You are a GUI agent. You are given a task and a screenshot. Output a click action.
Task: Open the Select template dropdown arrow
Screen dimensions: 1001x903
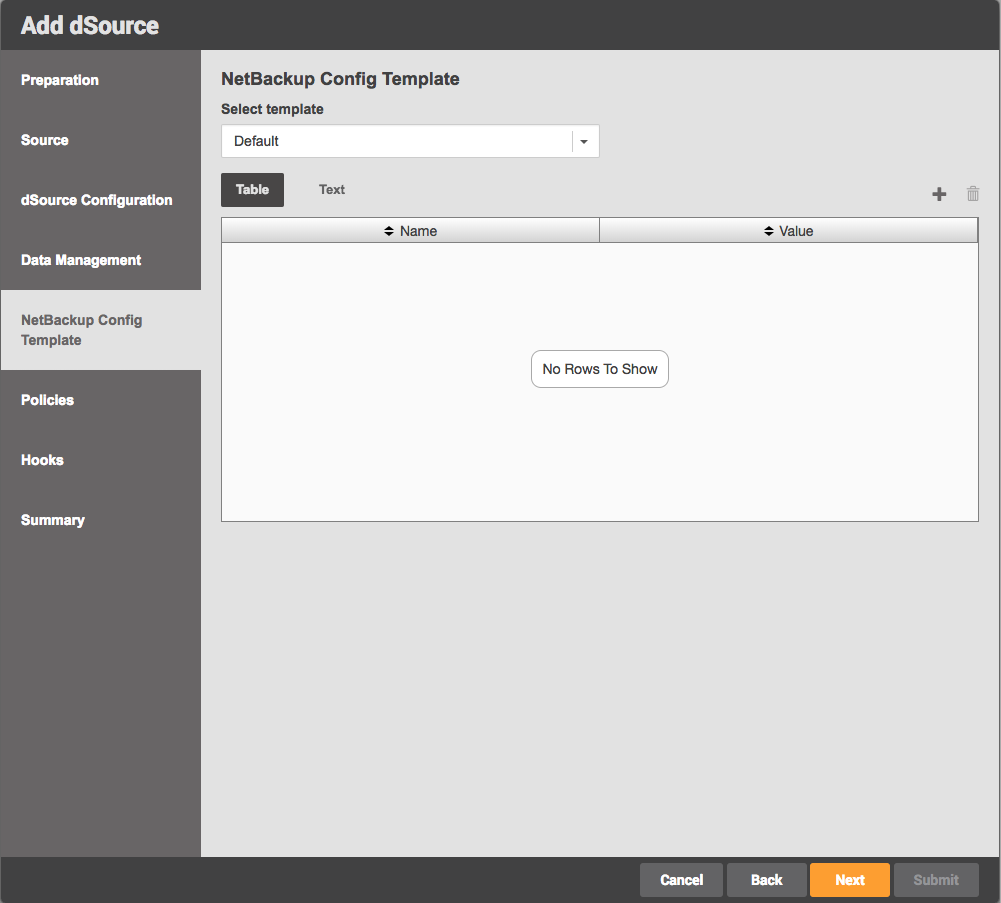[585, 142]
